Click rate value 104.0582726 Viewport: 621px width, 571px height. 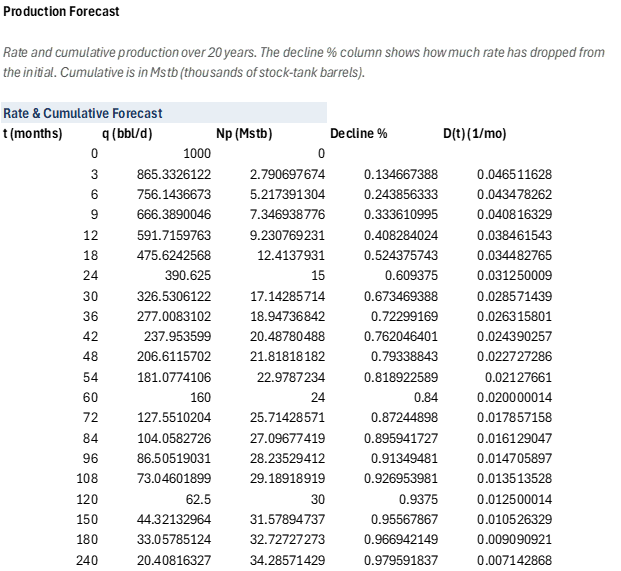[174, 438]
